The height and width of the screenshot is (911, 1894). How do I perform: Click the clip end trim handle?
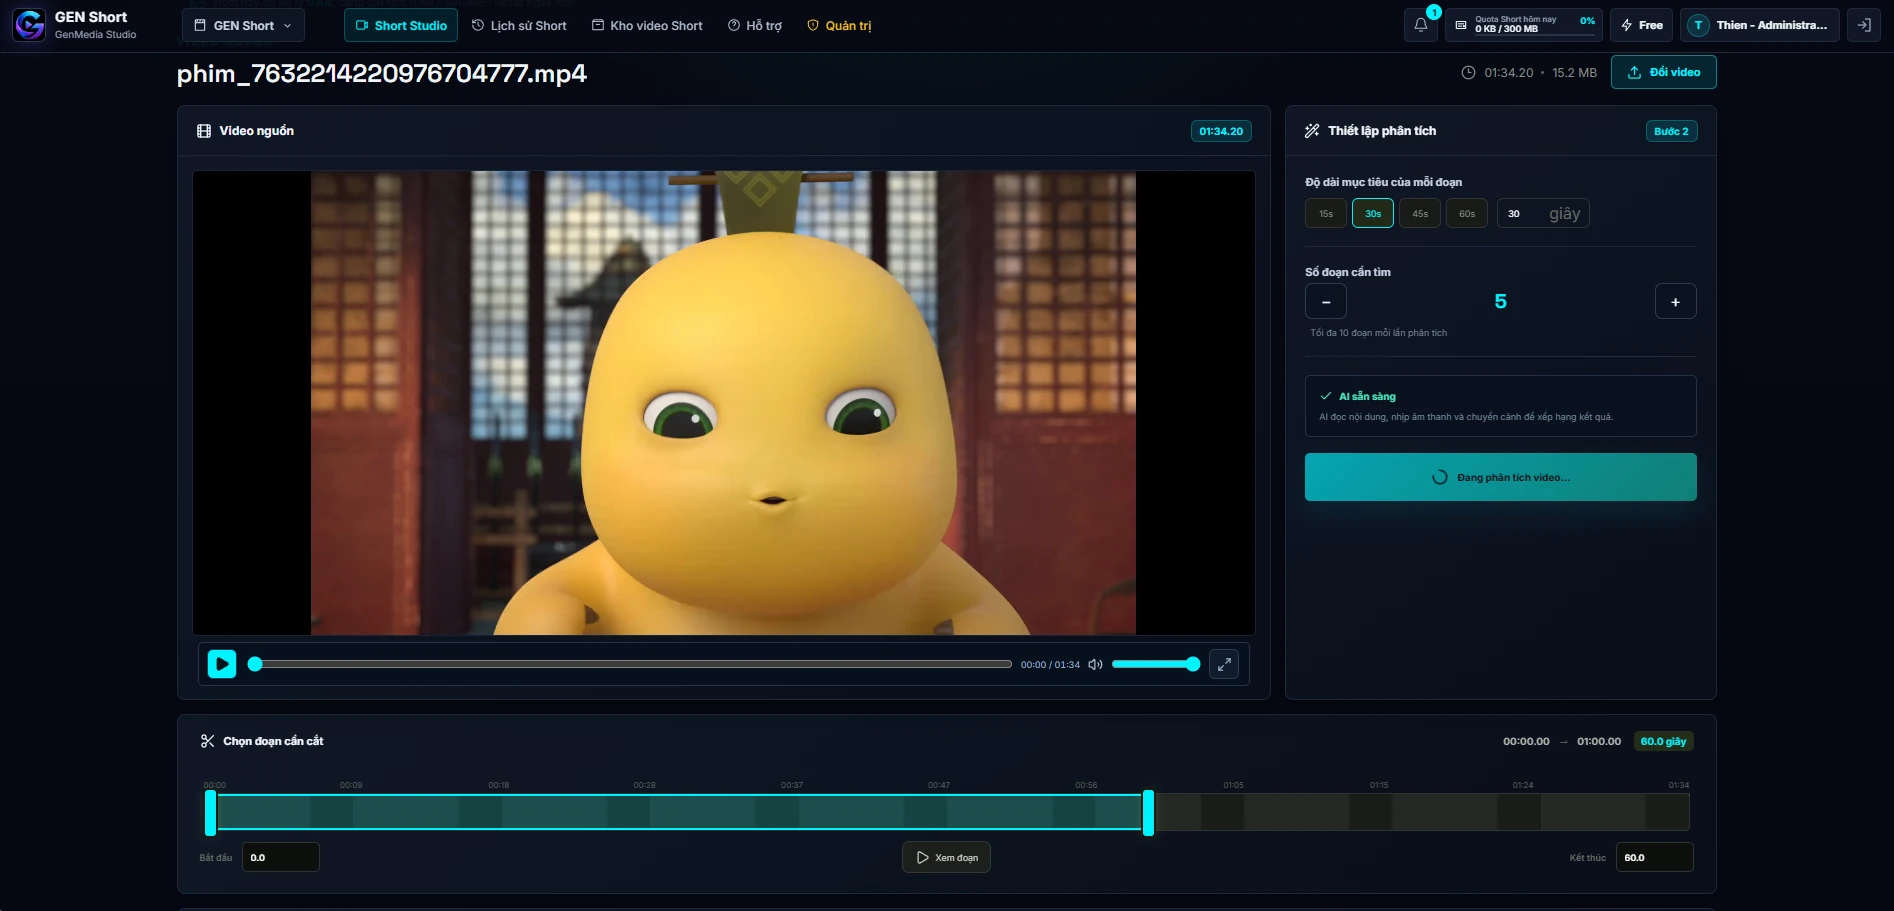coord(1148,812)
